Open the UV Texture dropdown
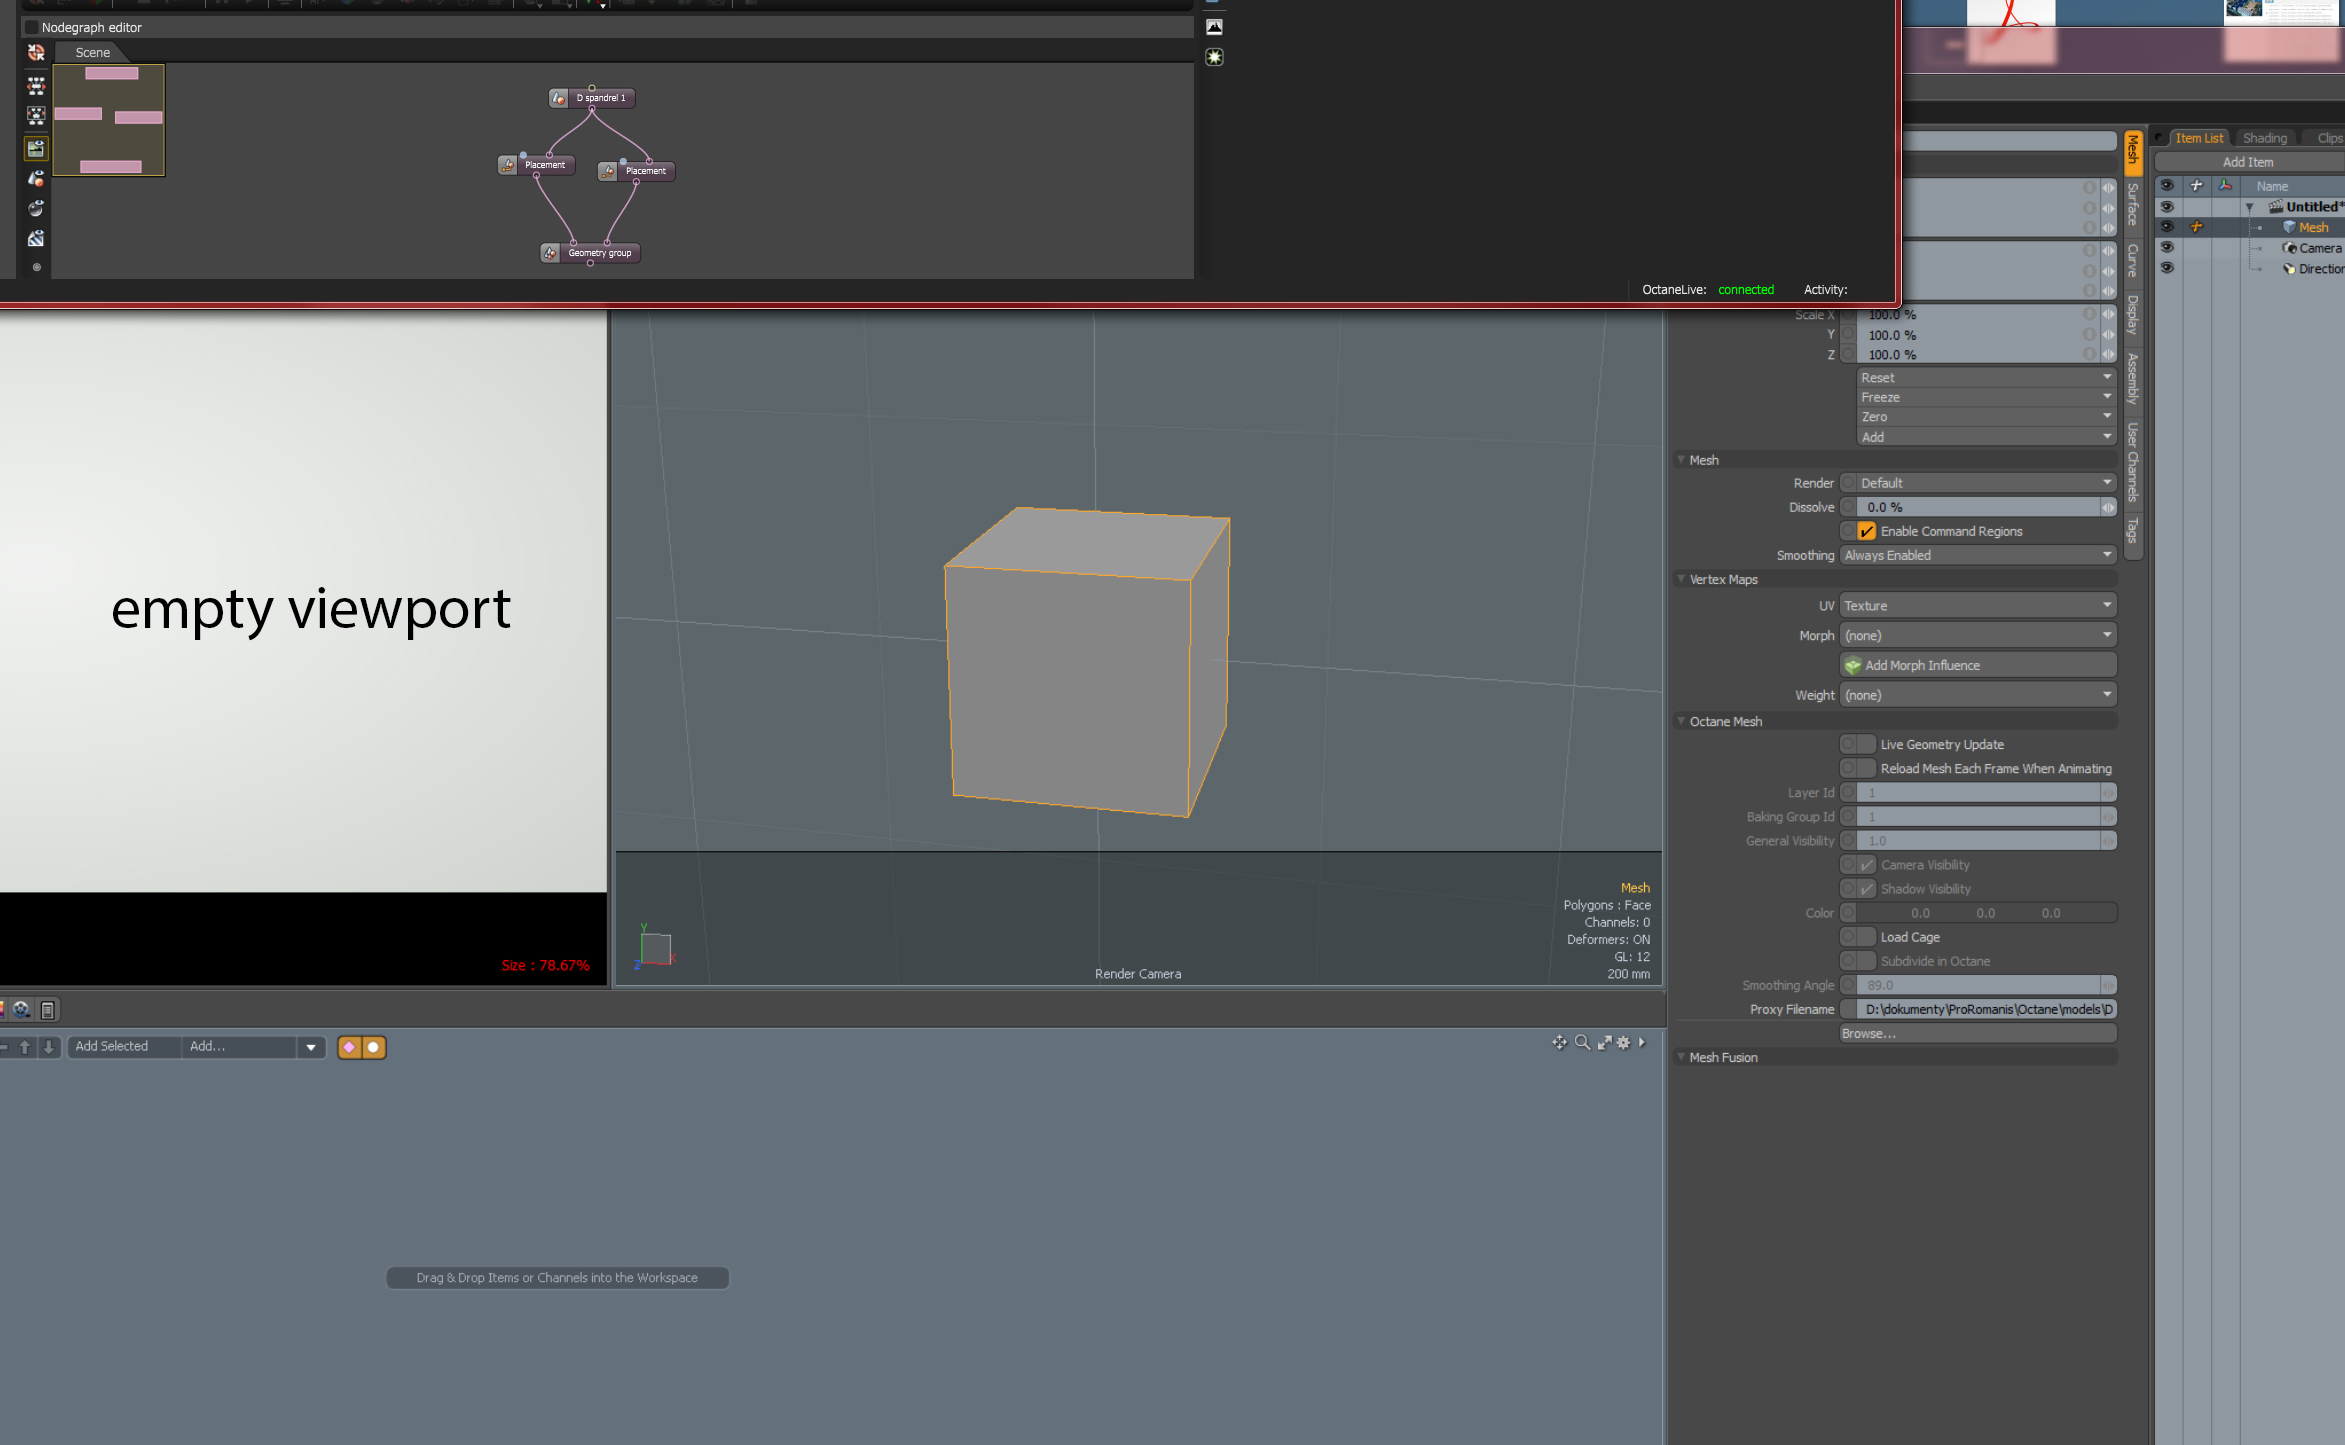Viewport: 2345px width, 1445px height. [1978, 605]
